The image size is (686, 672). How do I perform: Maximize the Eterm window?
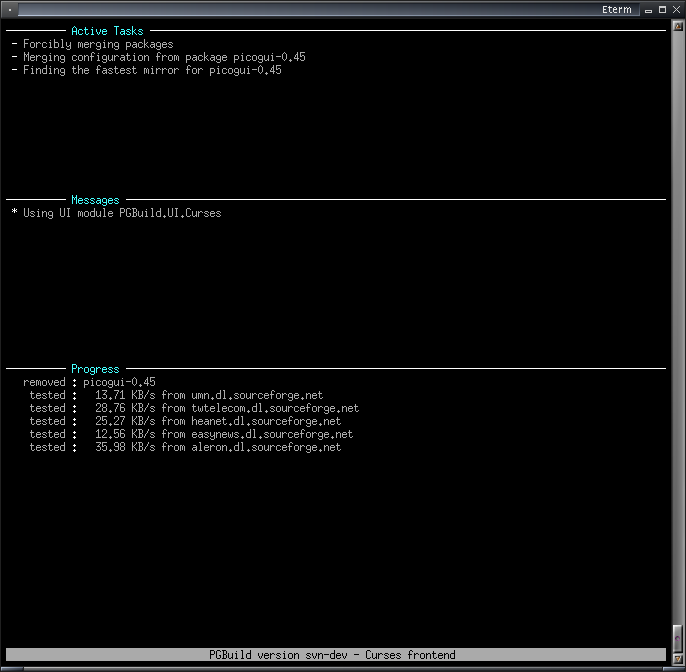coord(662,10)
